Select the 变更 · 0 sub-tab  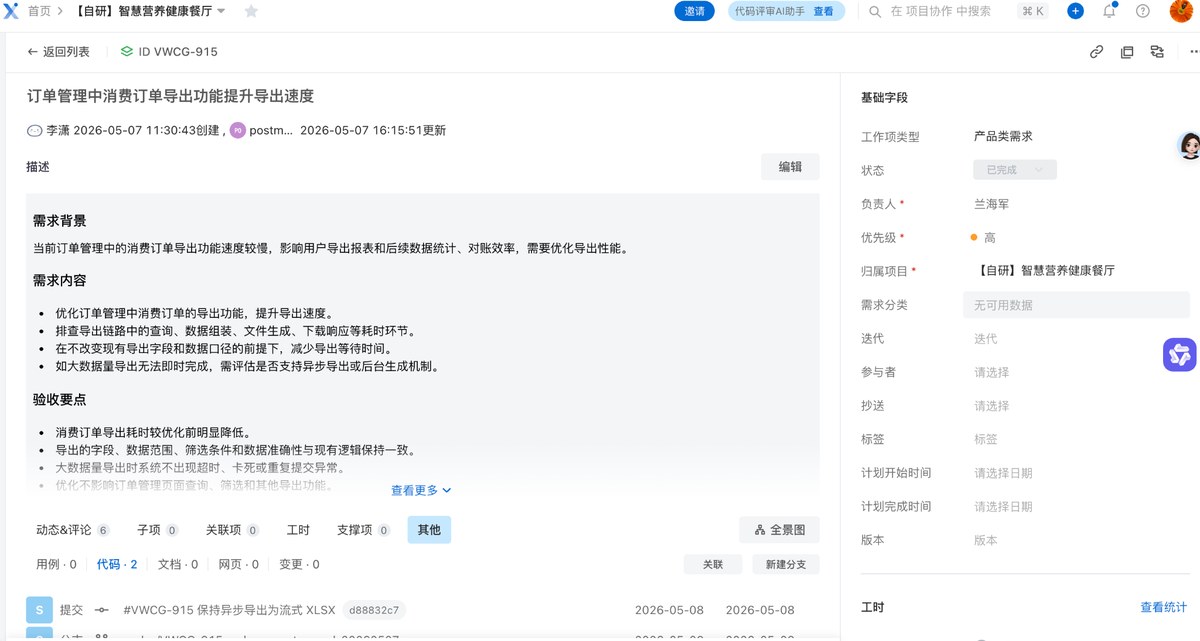(x=299, y=564)
